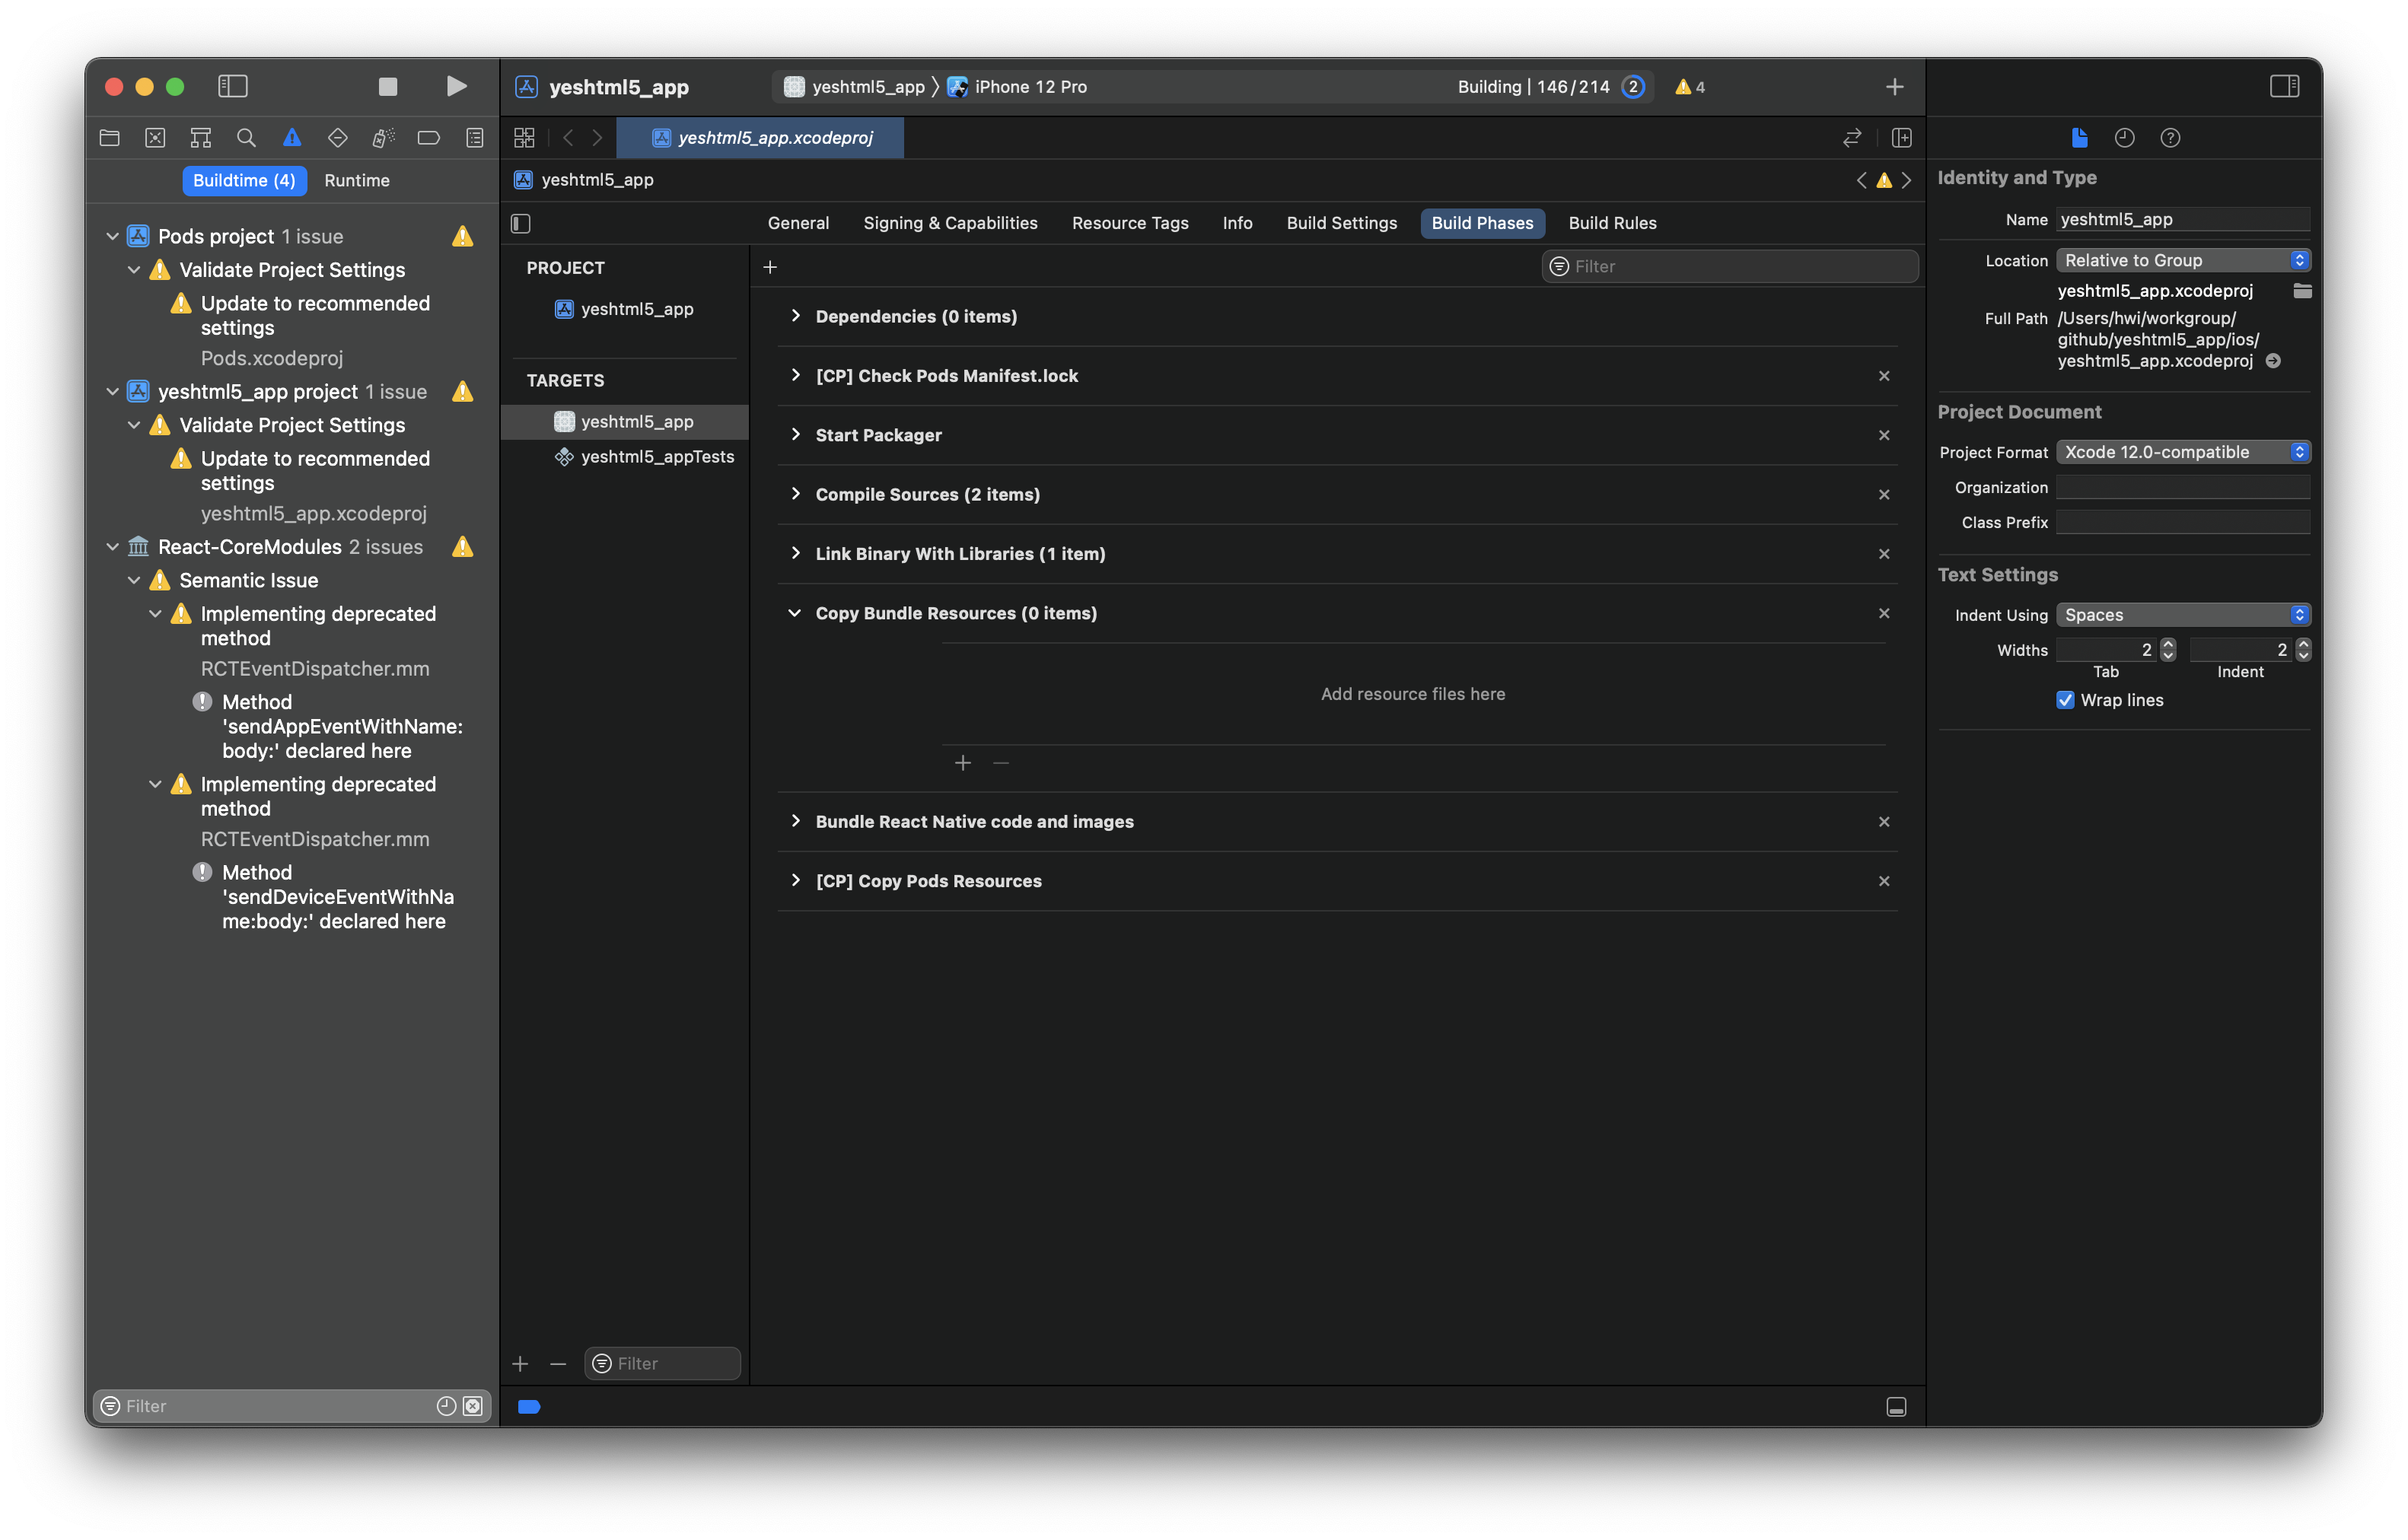Show the Breakpoint navigator icon

(x=428, y=138)
